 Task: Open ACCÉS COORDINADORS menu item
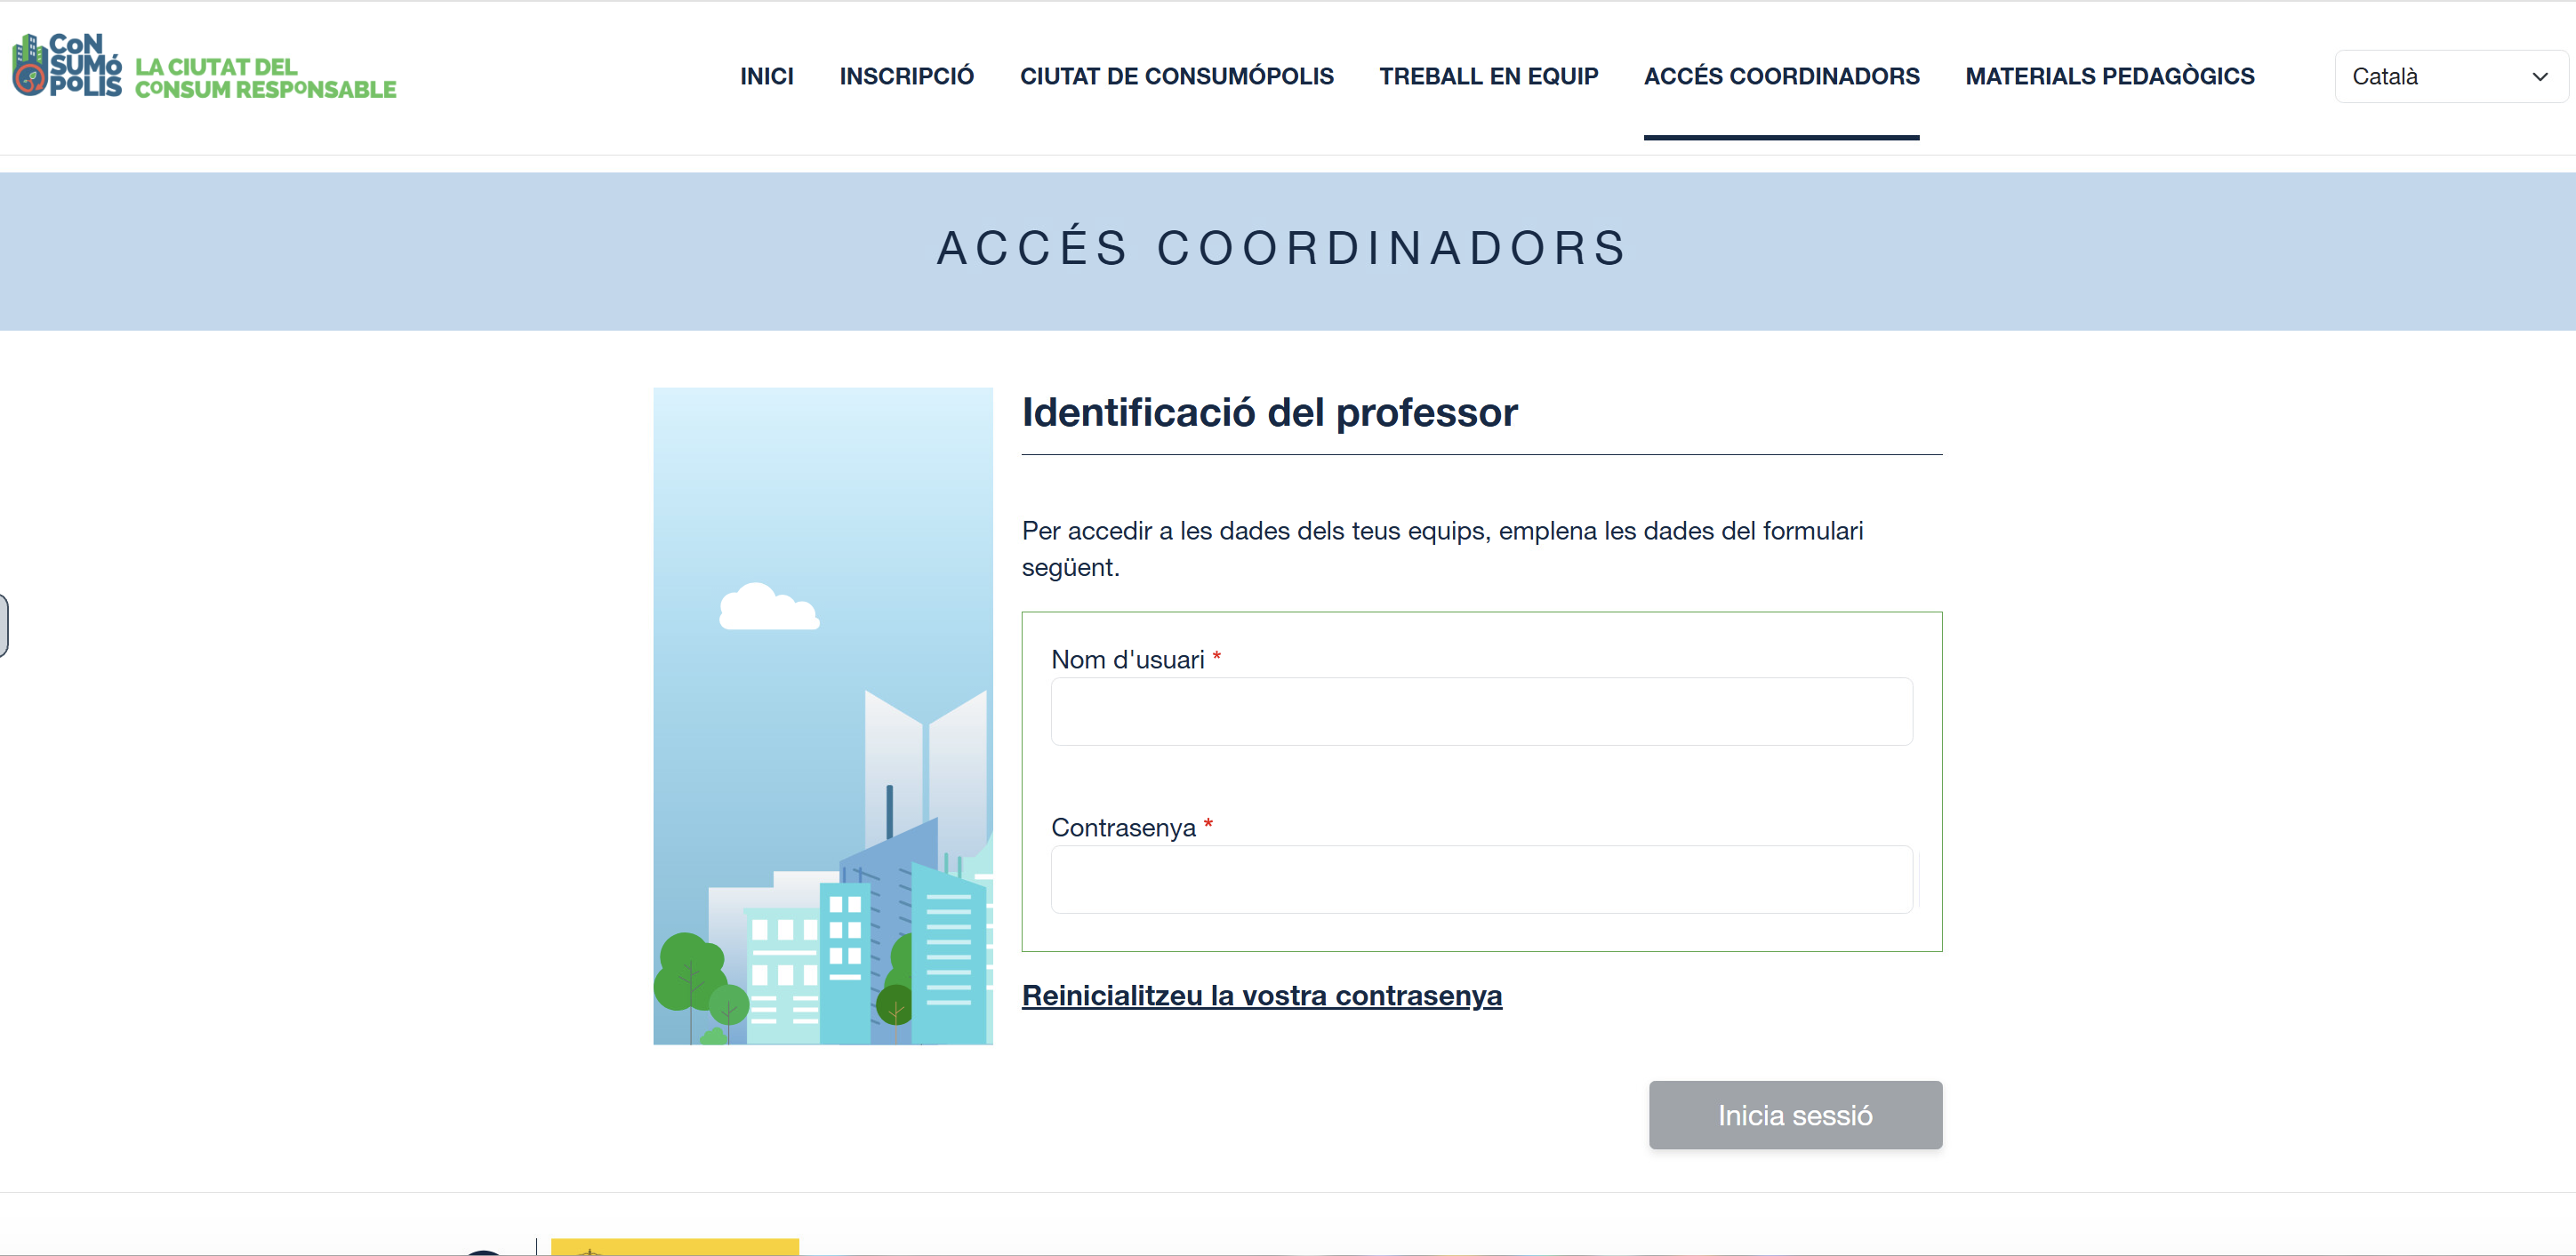point(1781,76)
